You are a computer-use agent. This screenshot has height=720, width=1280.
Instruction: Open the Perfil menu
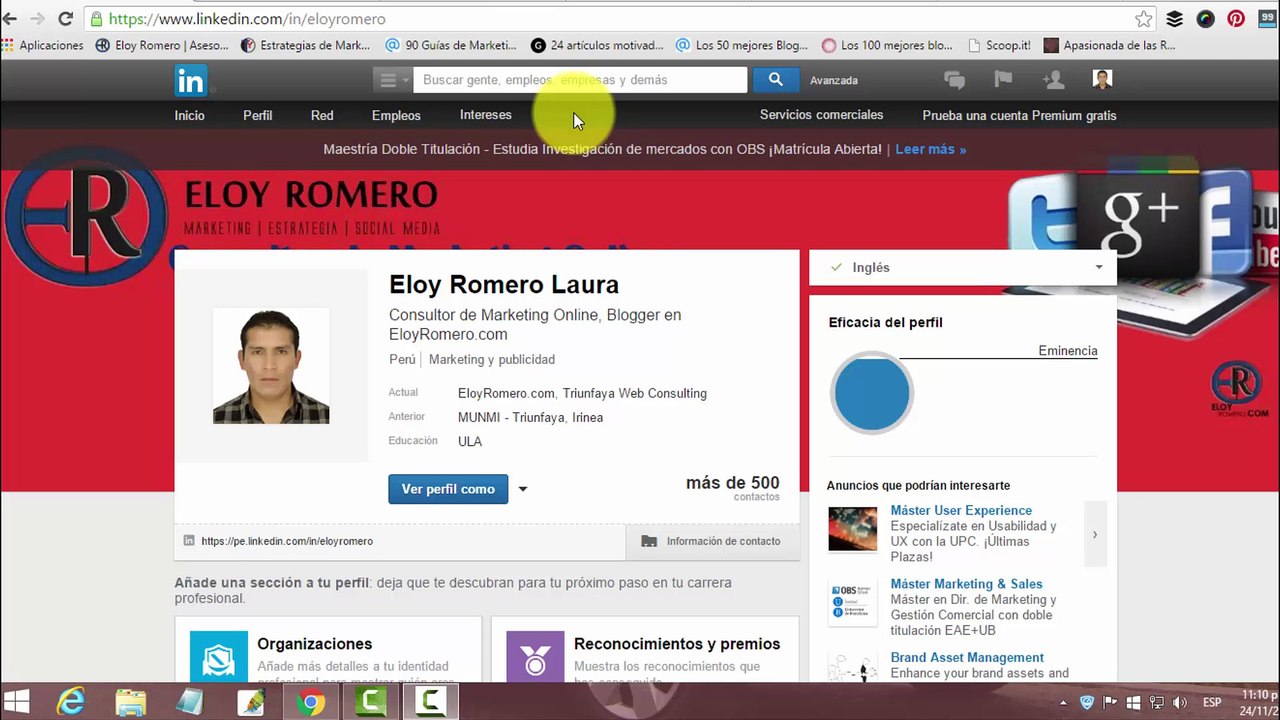pos(257,115)
